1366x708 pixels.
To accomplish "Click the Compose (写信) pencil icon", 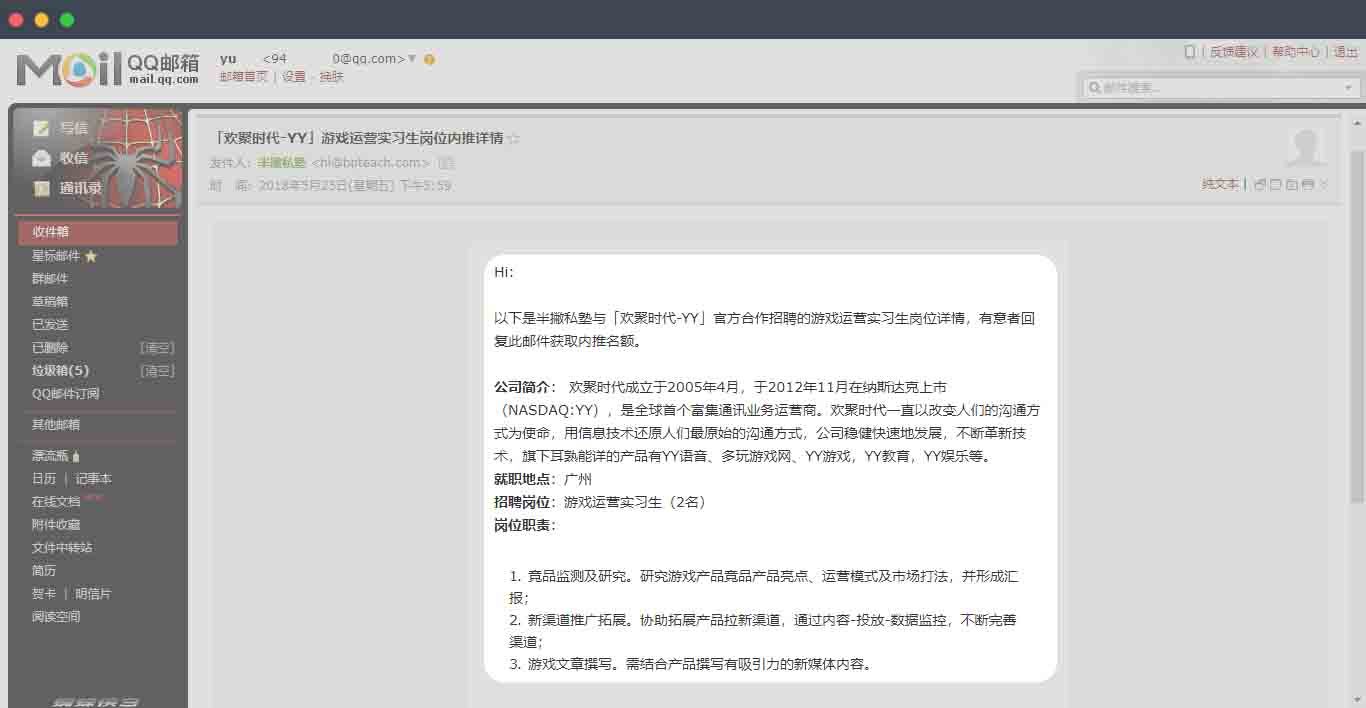I will click(x=41, y=128).
